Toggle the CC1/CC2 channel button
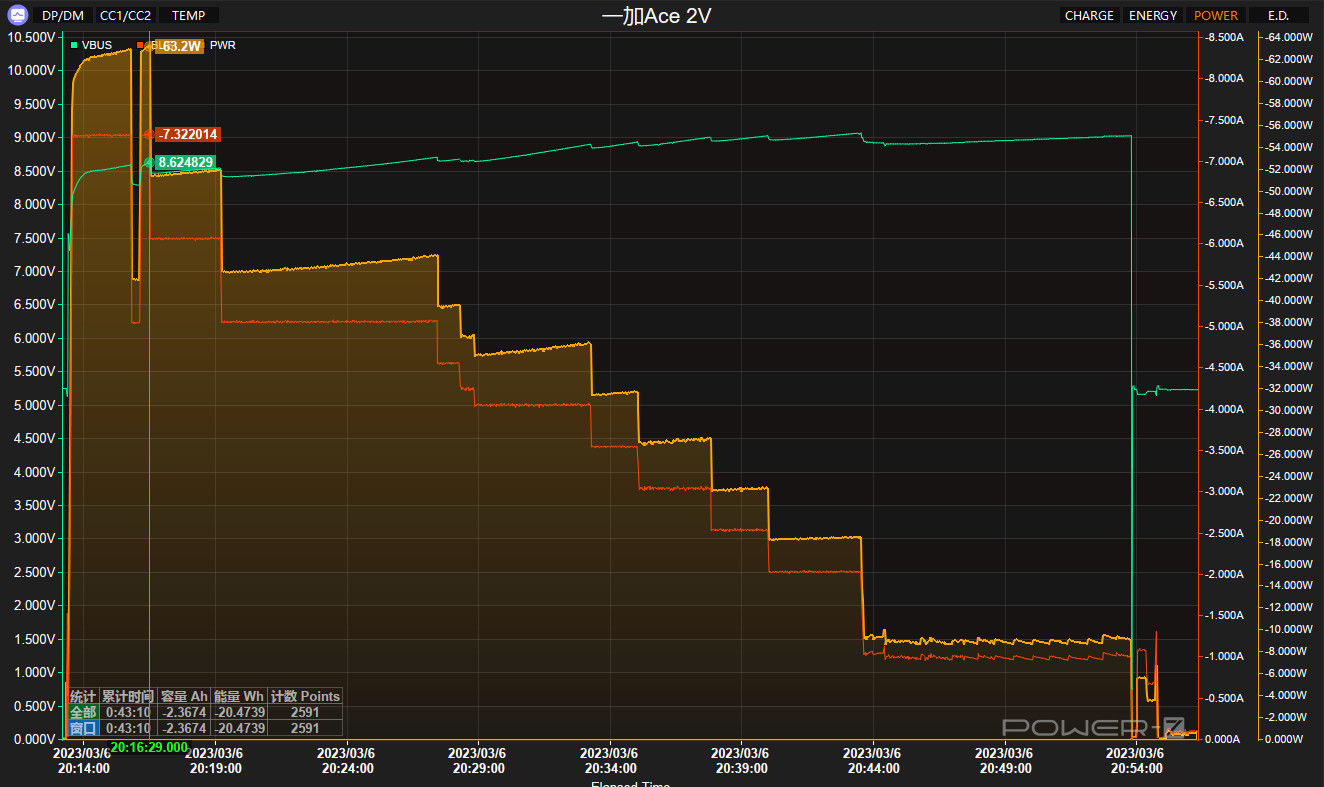1324x787 pixels. click(x=126, y=15)
